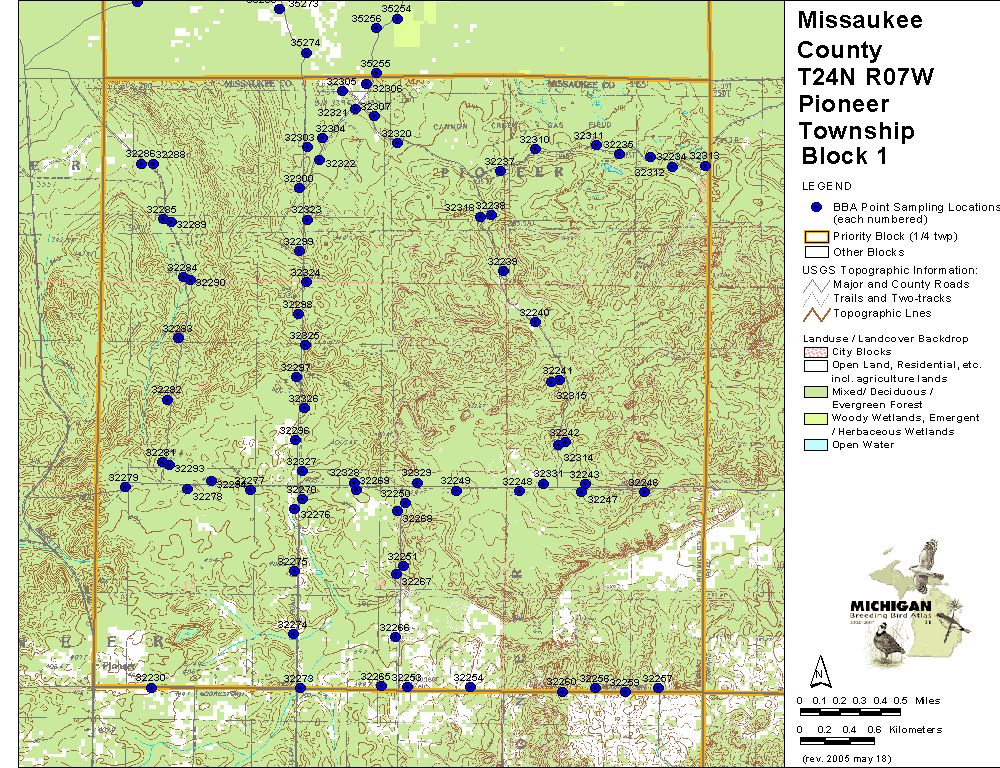Viewport: 1000px width, 768px height.
Task: Select sampling location 32279
Action: click(126, 488)
